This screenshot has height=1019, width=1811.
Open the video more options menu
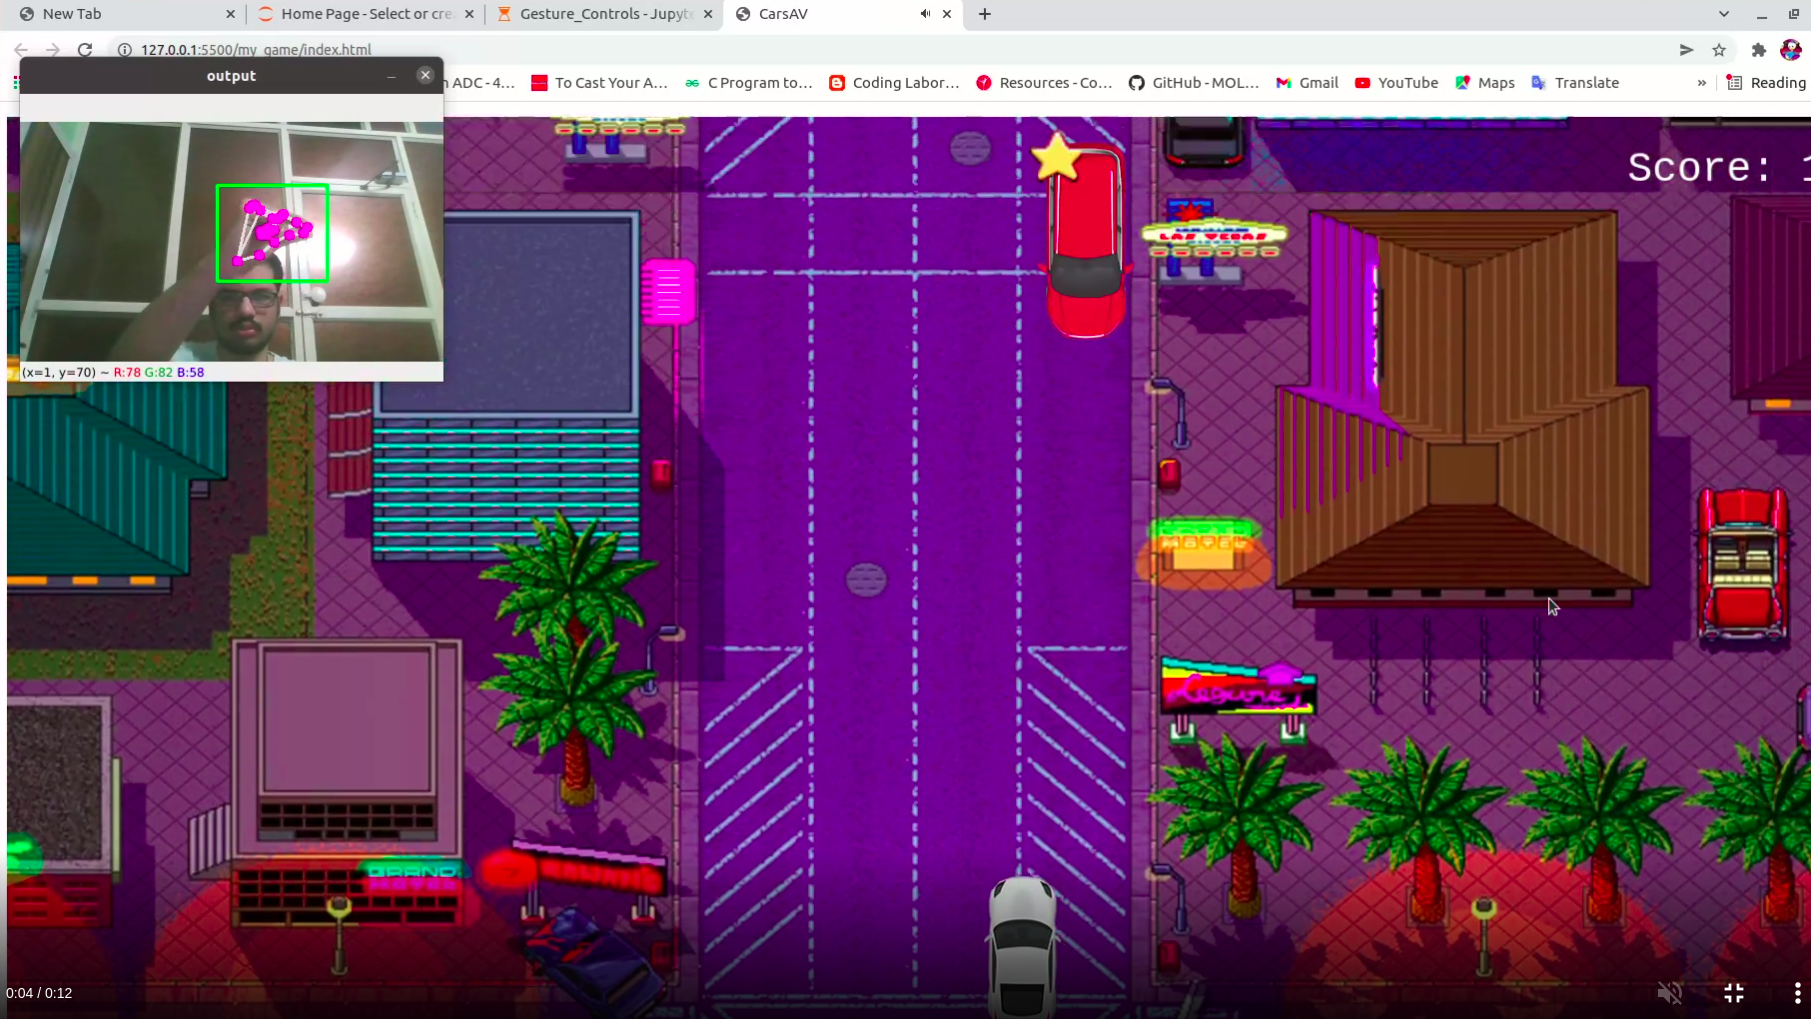[1797, 992]
